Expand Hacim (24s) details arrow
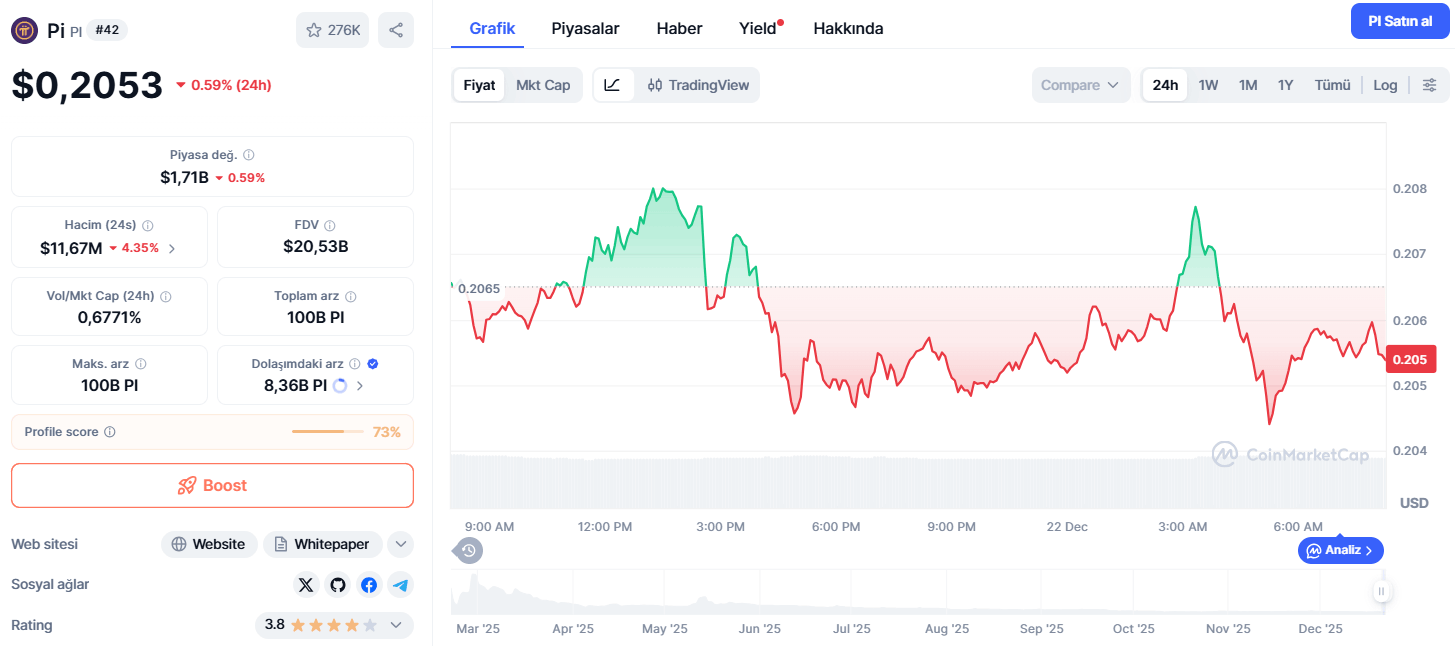This screenshot has height=646, width=1455. pos(172,248)
